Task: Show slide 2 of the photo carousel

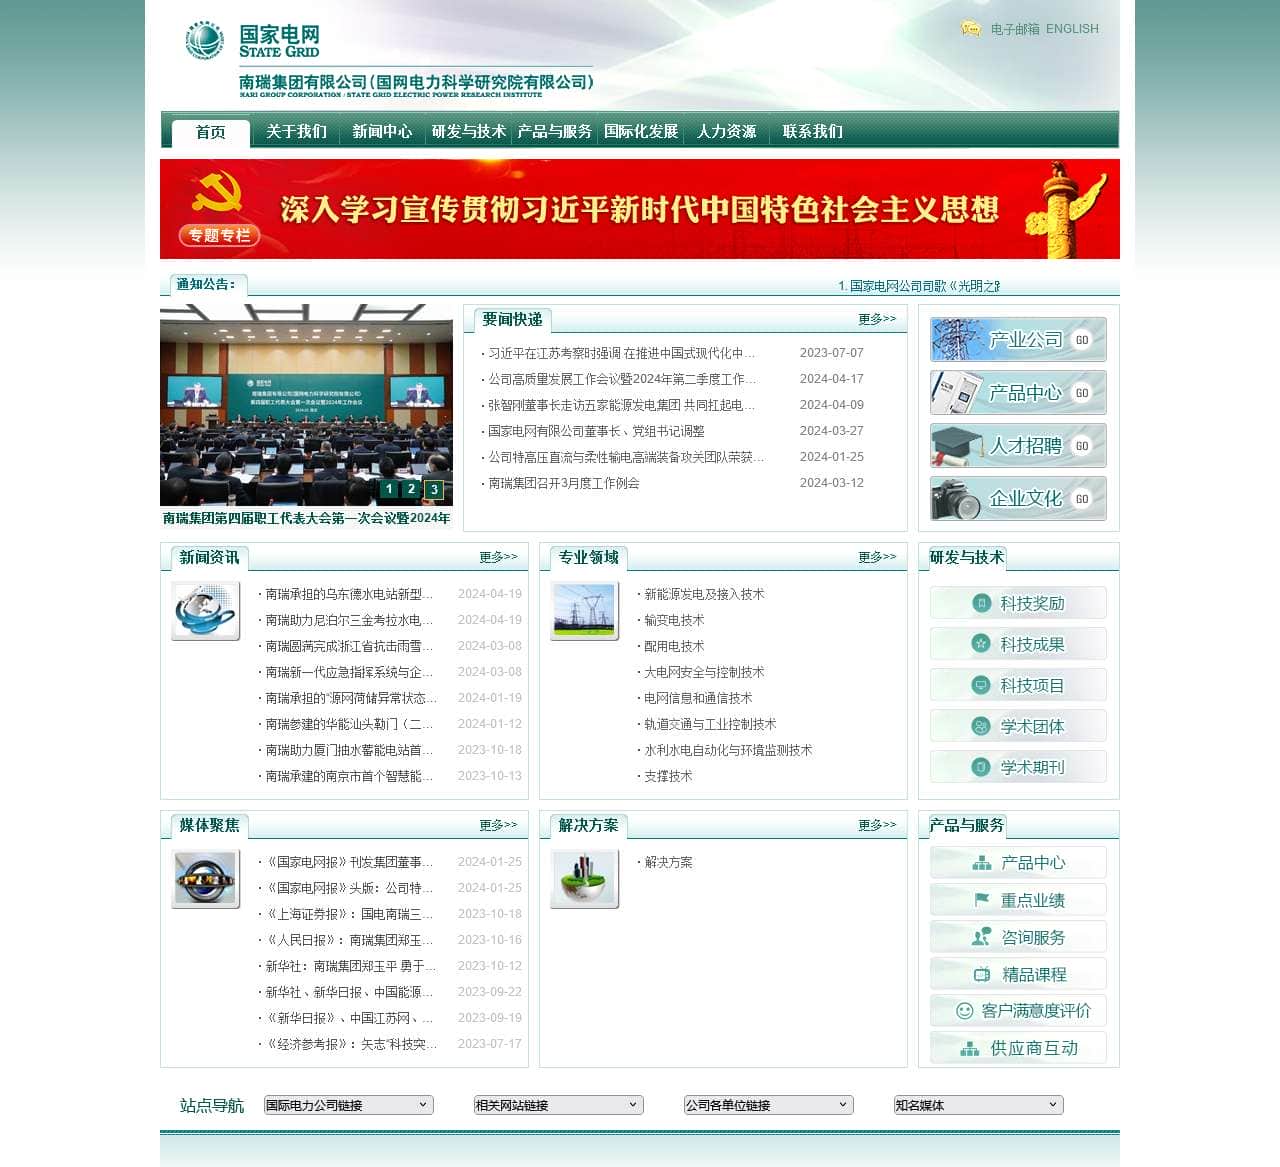Action: [411, 489]
